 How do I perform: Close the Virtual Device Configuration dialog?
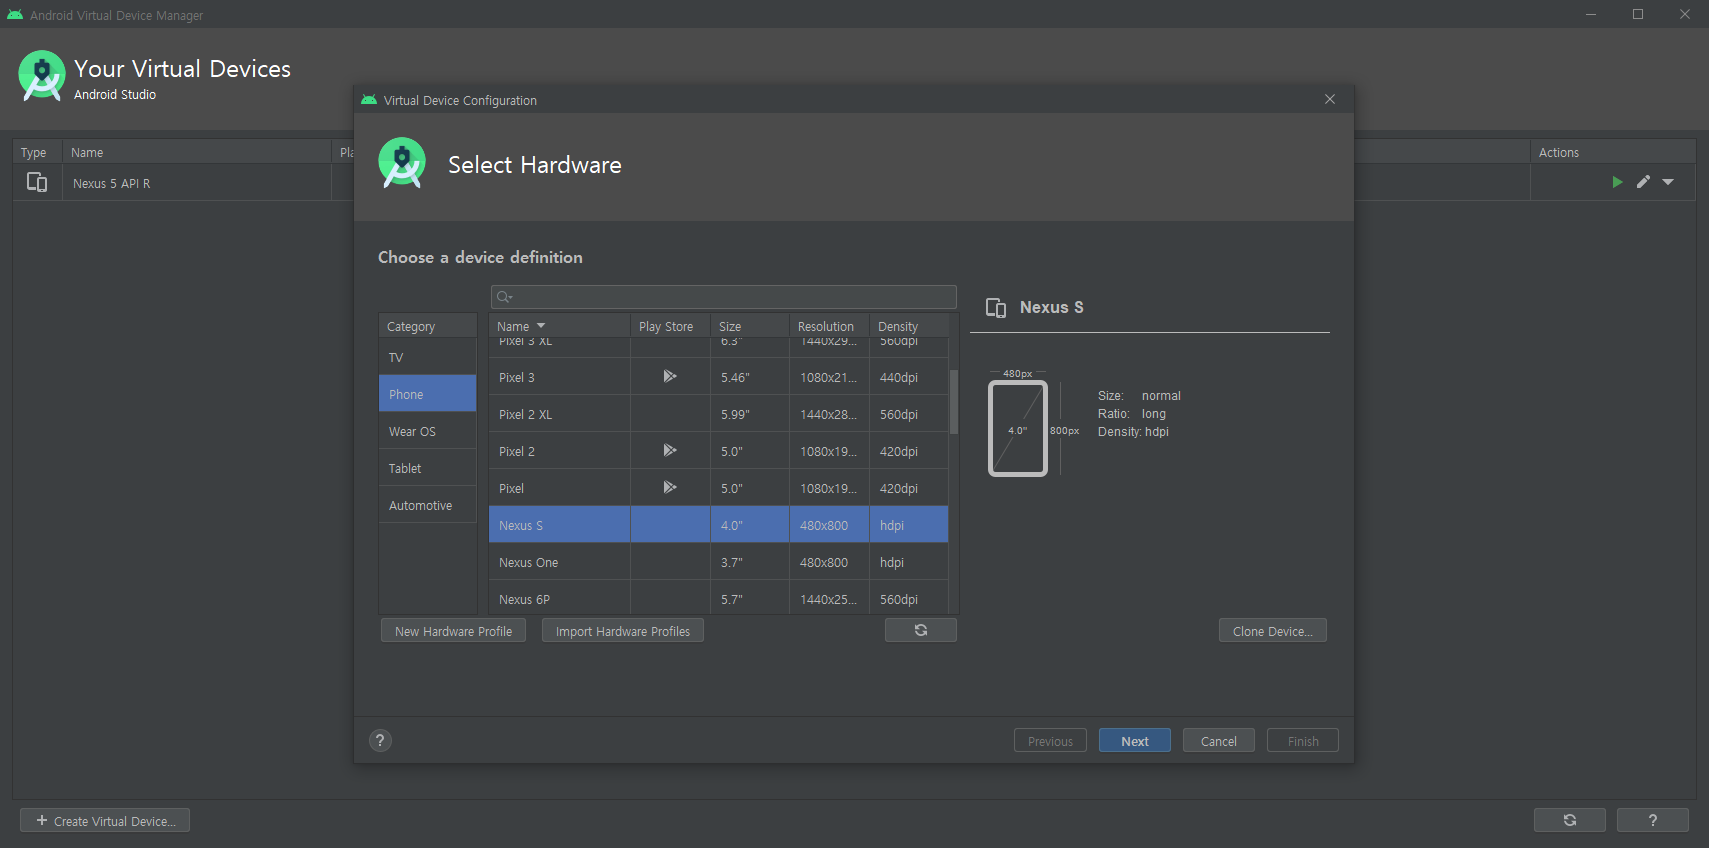[x=1330, y=99]
